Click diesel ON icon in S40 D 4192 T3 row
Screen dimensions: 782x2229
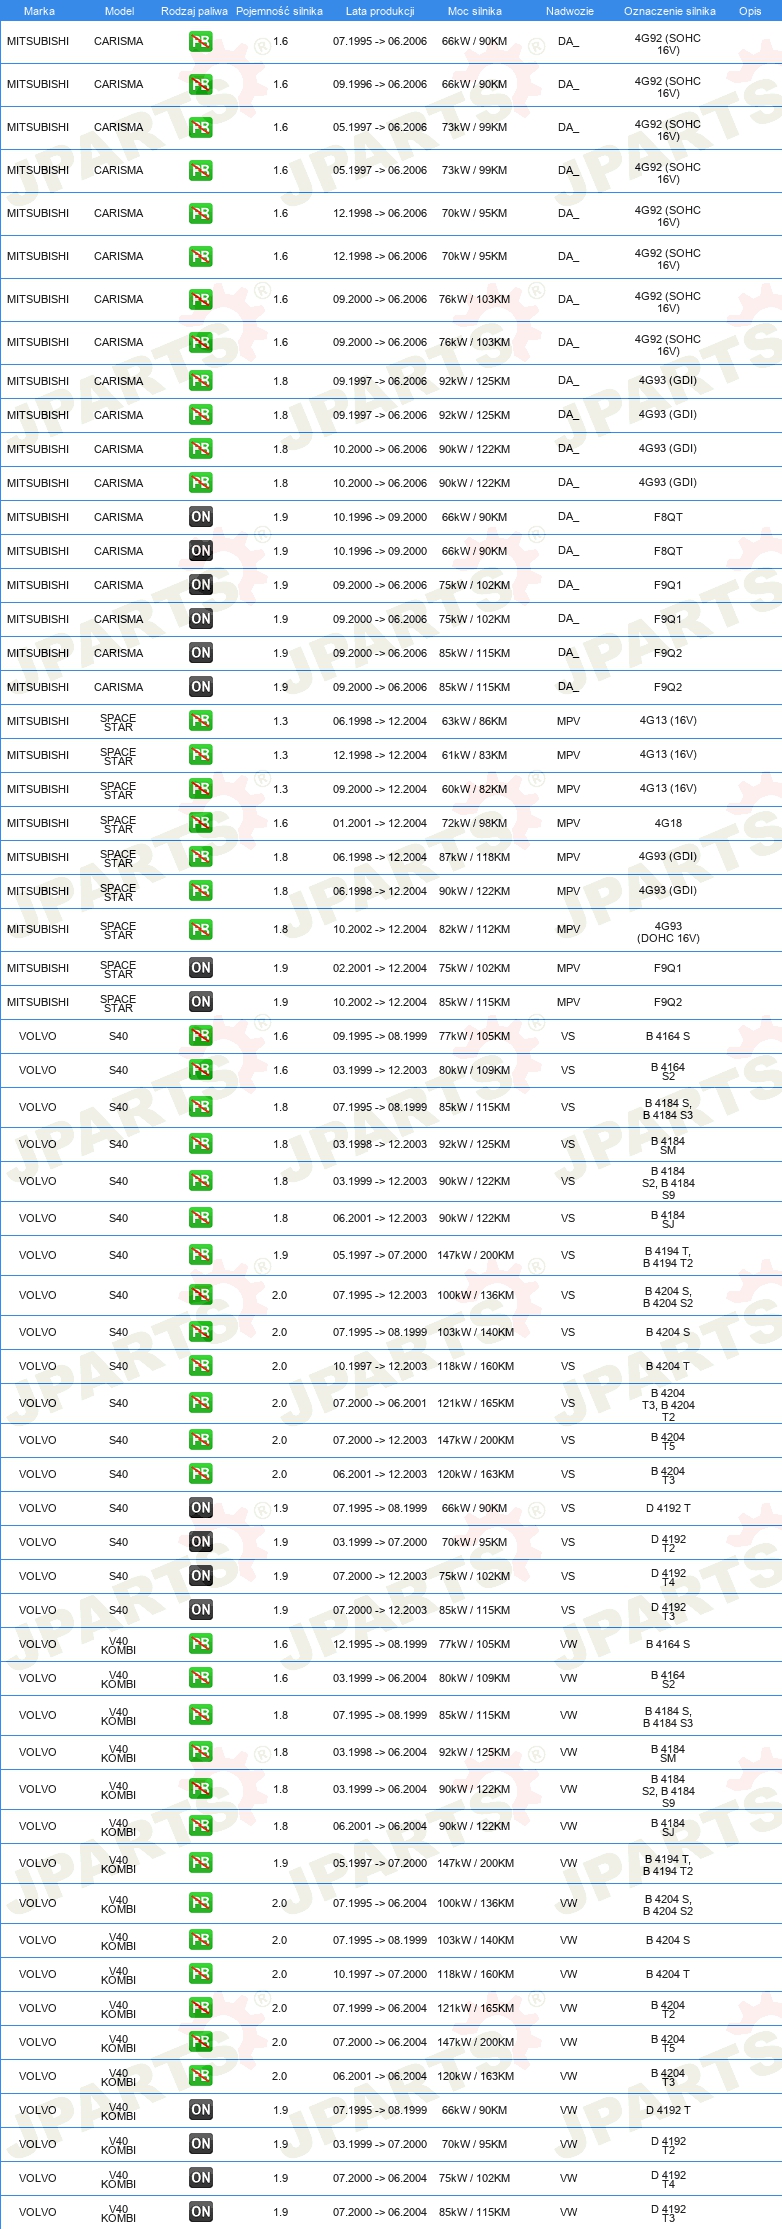(201, 1610)
